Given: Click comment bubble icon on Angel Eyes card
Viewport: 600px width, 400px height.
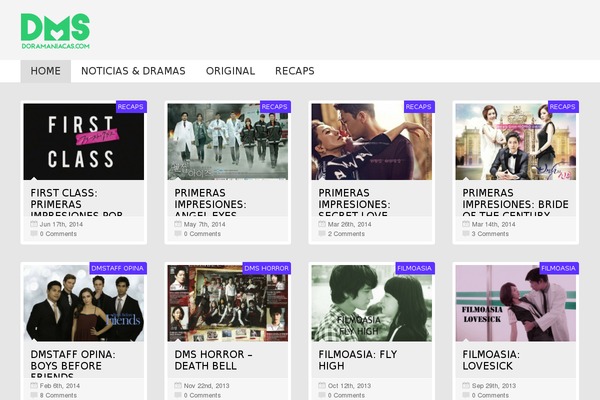Looking at the screenshot, I should [178, 233].
